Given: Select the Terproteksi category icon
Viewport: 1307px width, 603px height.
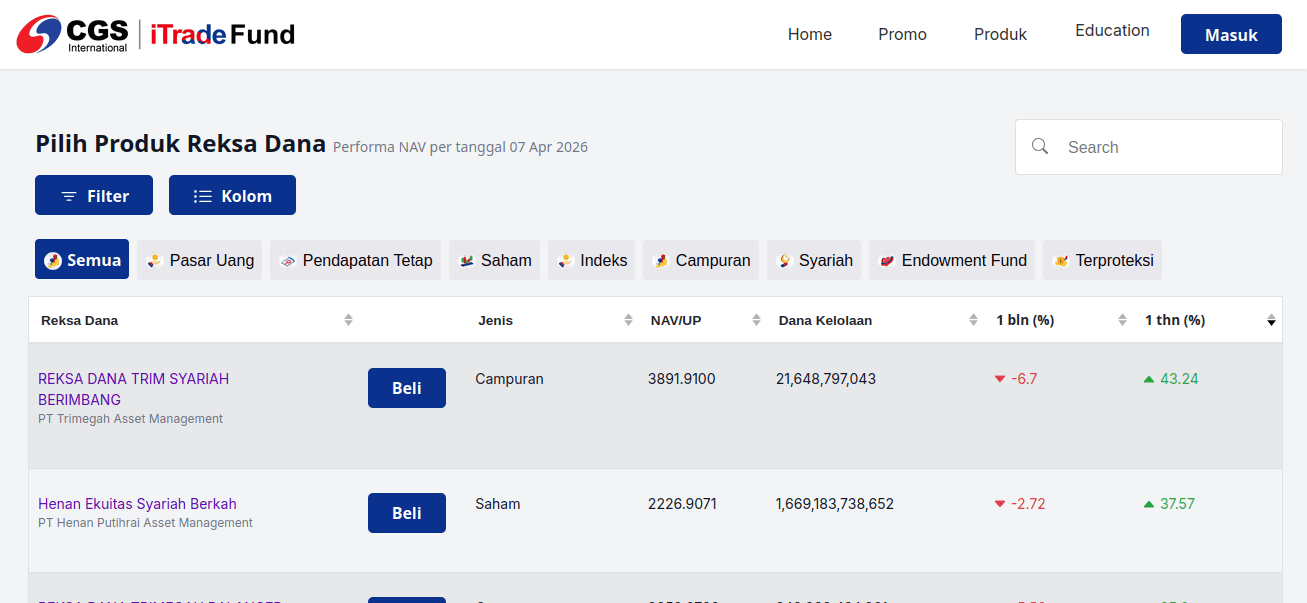Looking at the screenshot, I should point(1061,261).
